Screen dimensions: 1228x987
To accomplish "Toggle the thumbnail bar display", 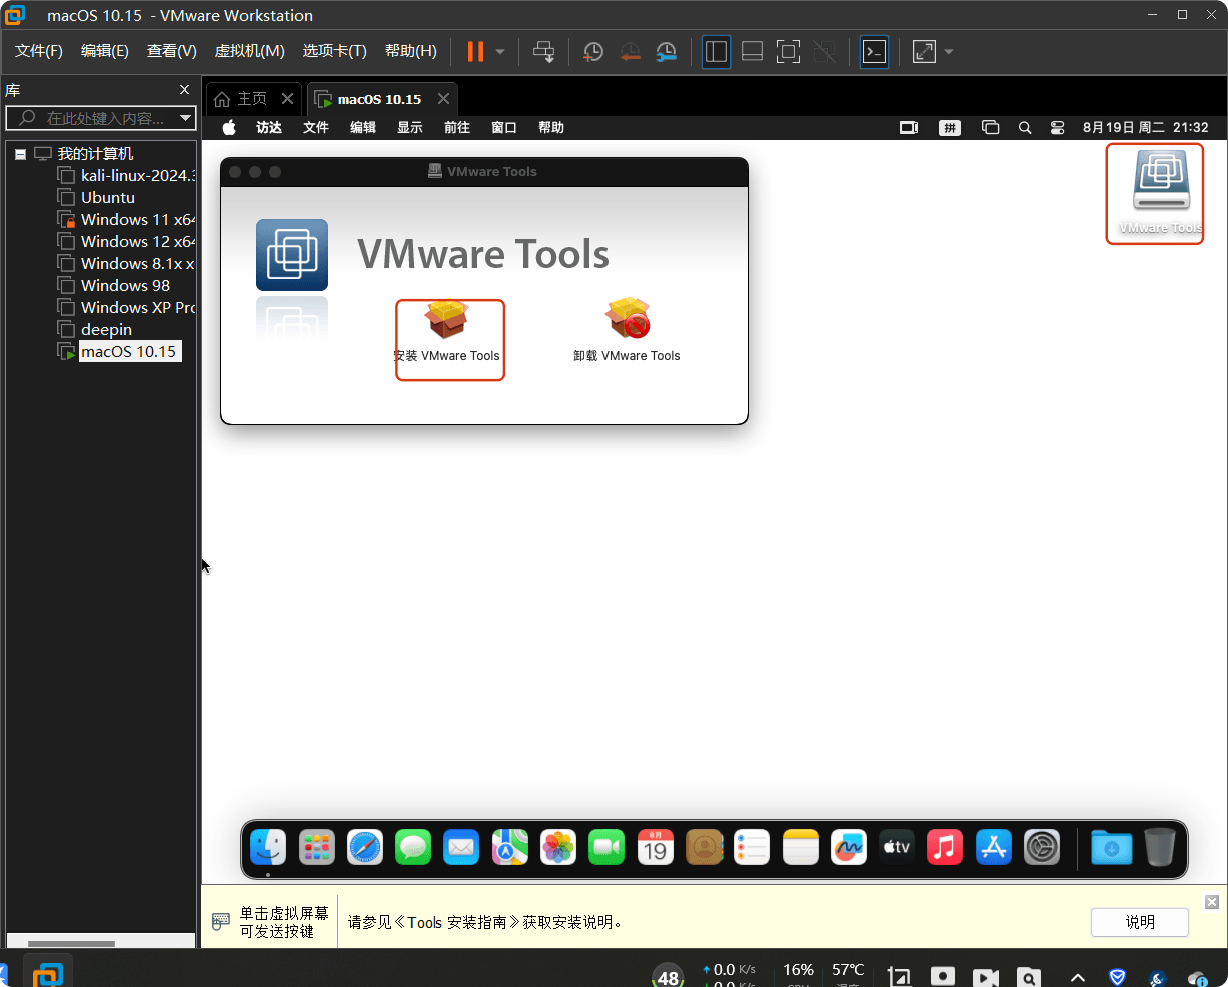I will [x=752, y=51].
